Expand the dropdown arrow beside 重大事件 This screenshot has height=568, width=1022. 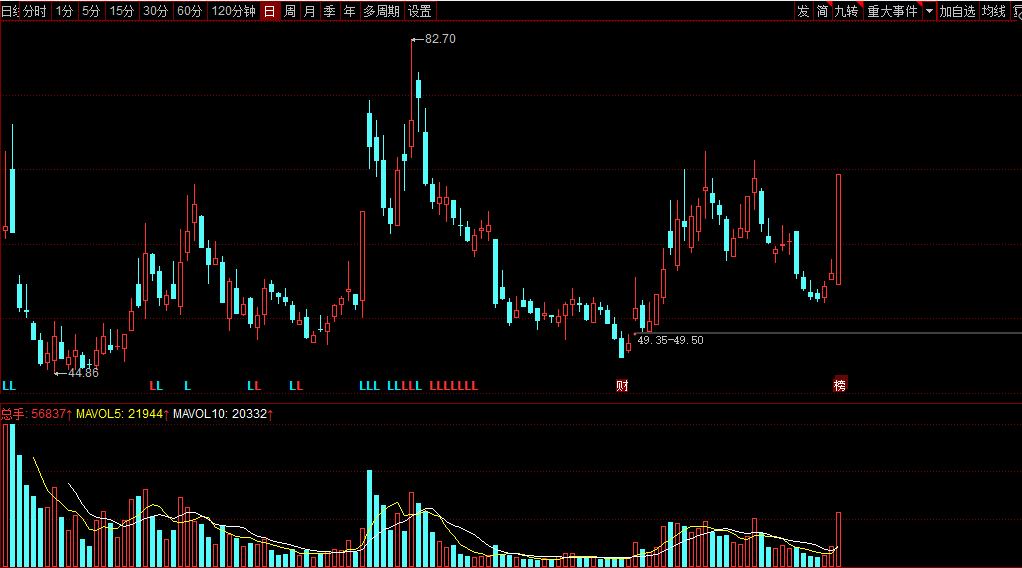click(x=929, y=11)
